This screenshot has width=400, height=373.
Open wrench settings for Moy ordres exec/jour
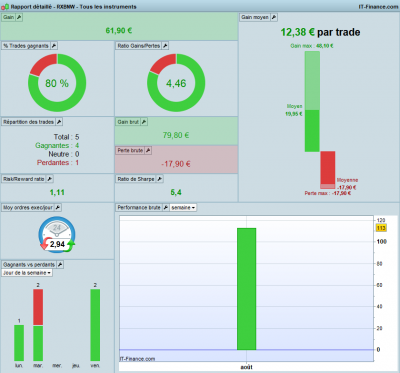coord(58,208)
